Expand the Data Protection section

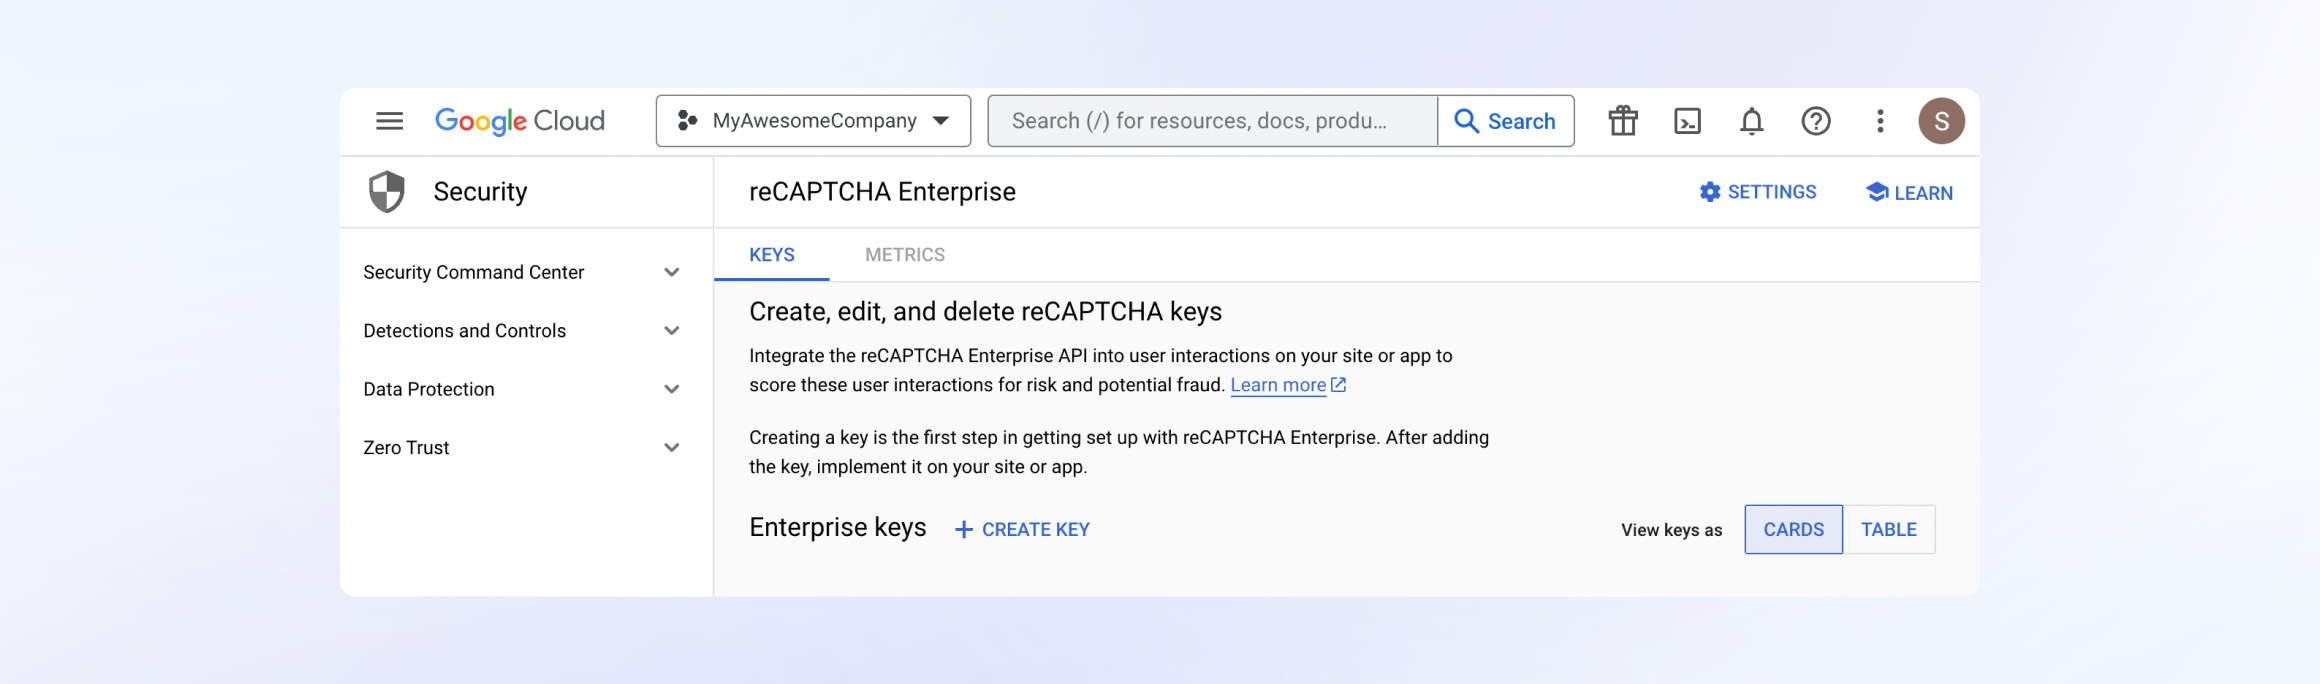(x=672, y=389)
